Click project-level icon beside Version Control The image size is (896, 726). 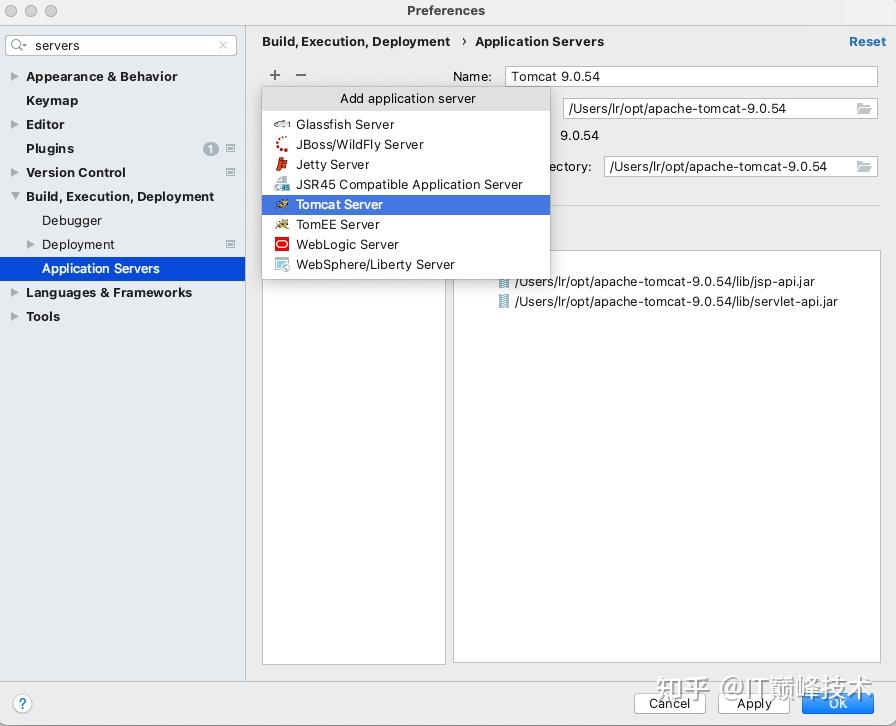pyautogui.click(x=231, y=172)
